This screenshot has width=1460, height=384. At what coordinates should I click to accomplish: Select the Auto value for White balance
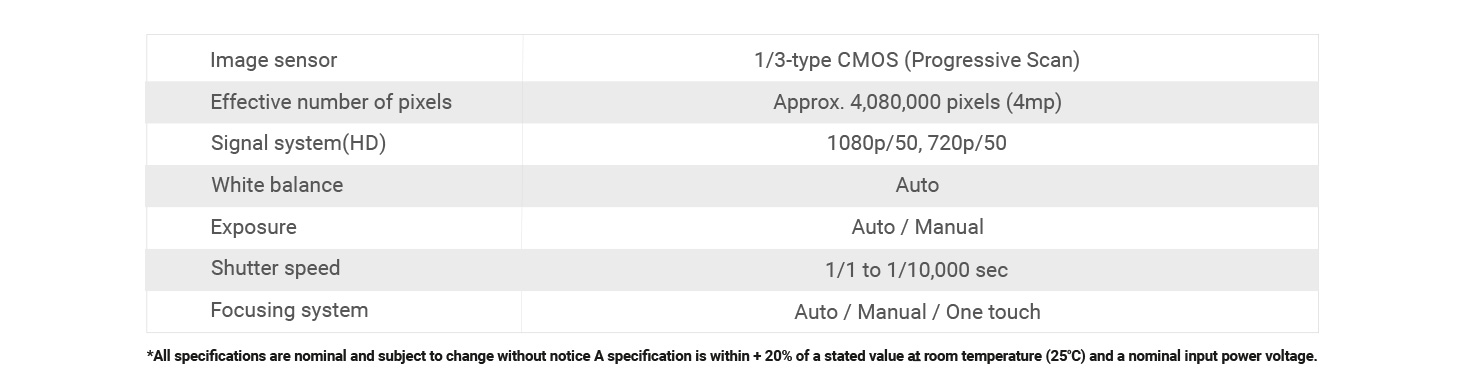click(x=917, y=185)
